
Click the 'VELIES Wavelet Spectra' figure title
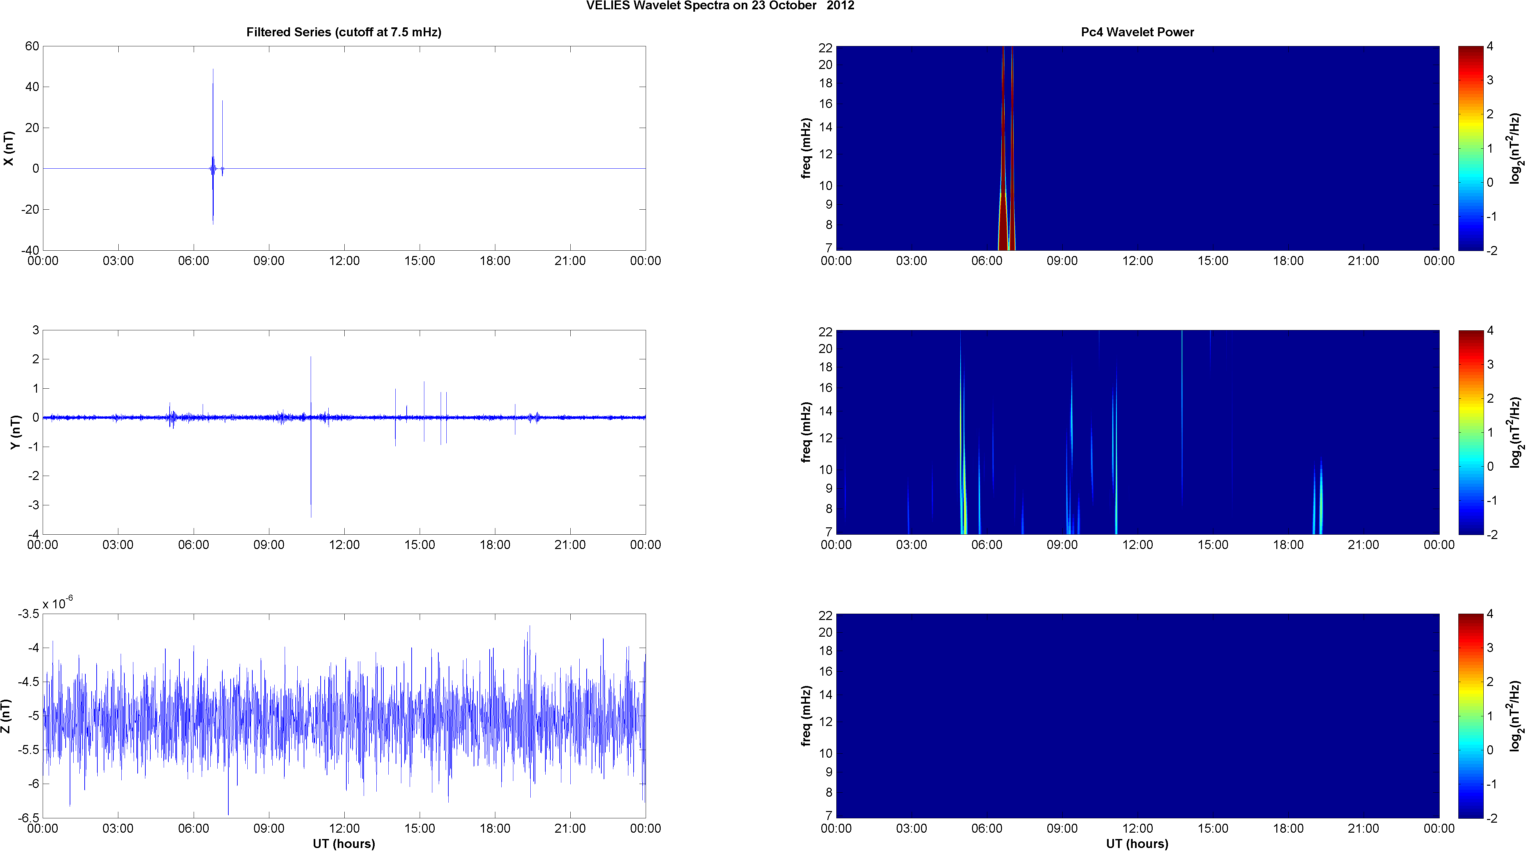tap(720, 6)
